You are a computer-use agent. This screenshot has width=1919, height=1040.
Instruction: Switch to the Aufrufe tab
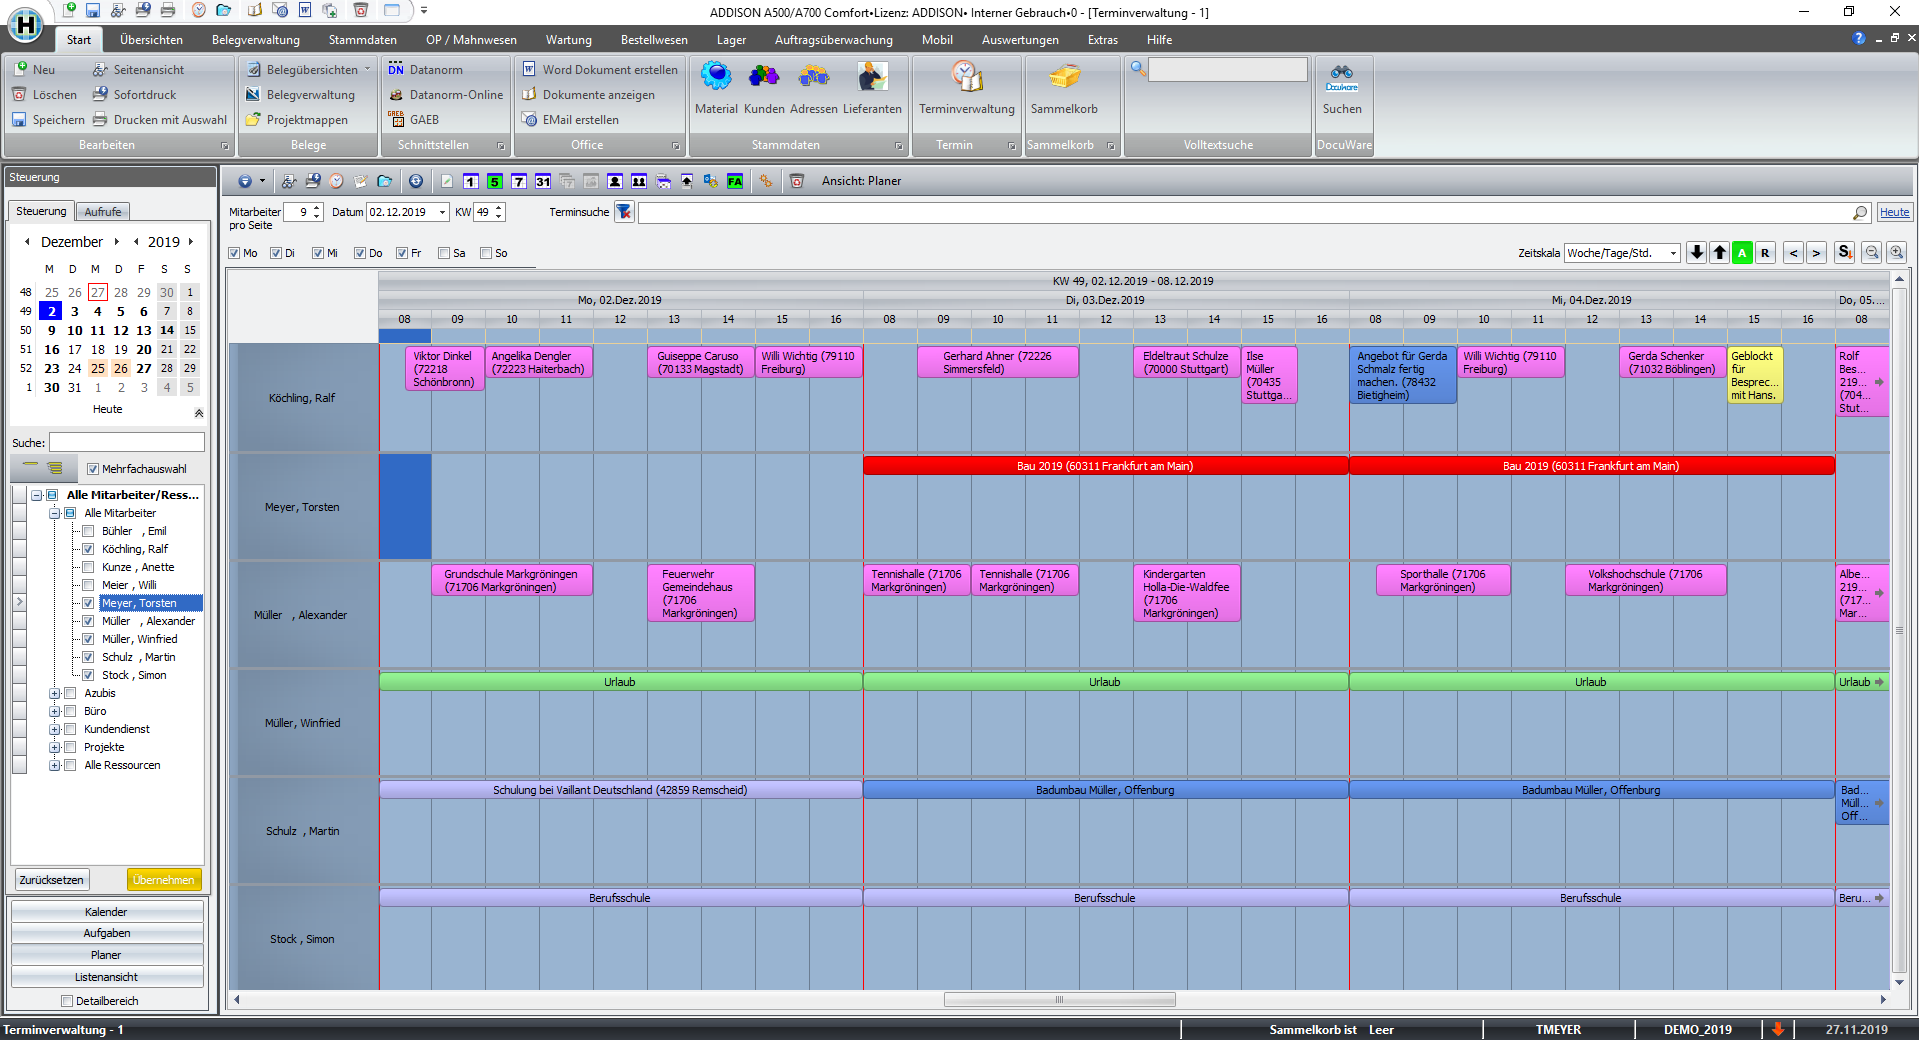(102, 212)
